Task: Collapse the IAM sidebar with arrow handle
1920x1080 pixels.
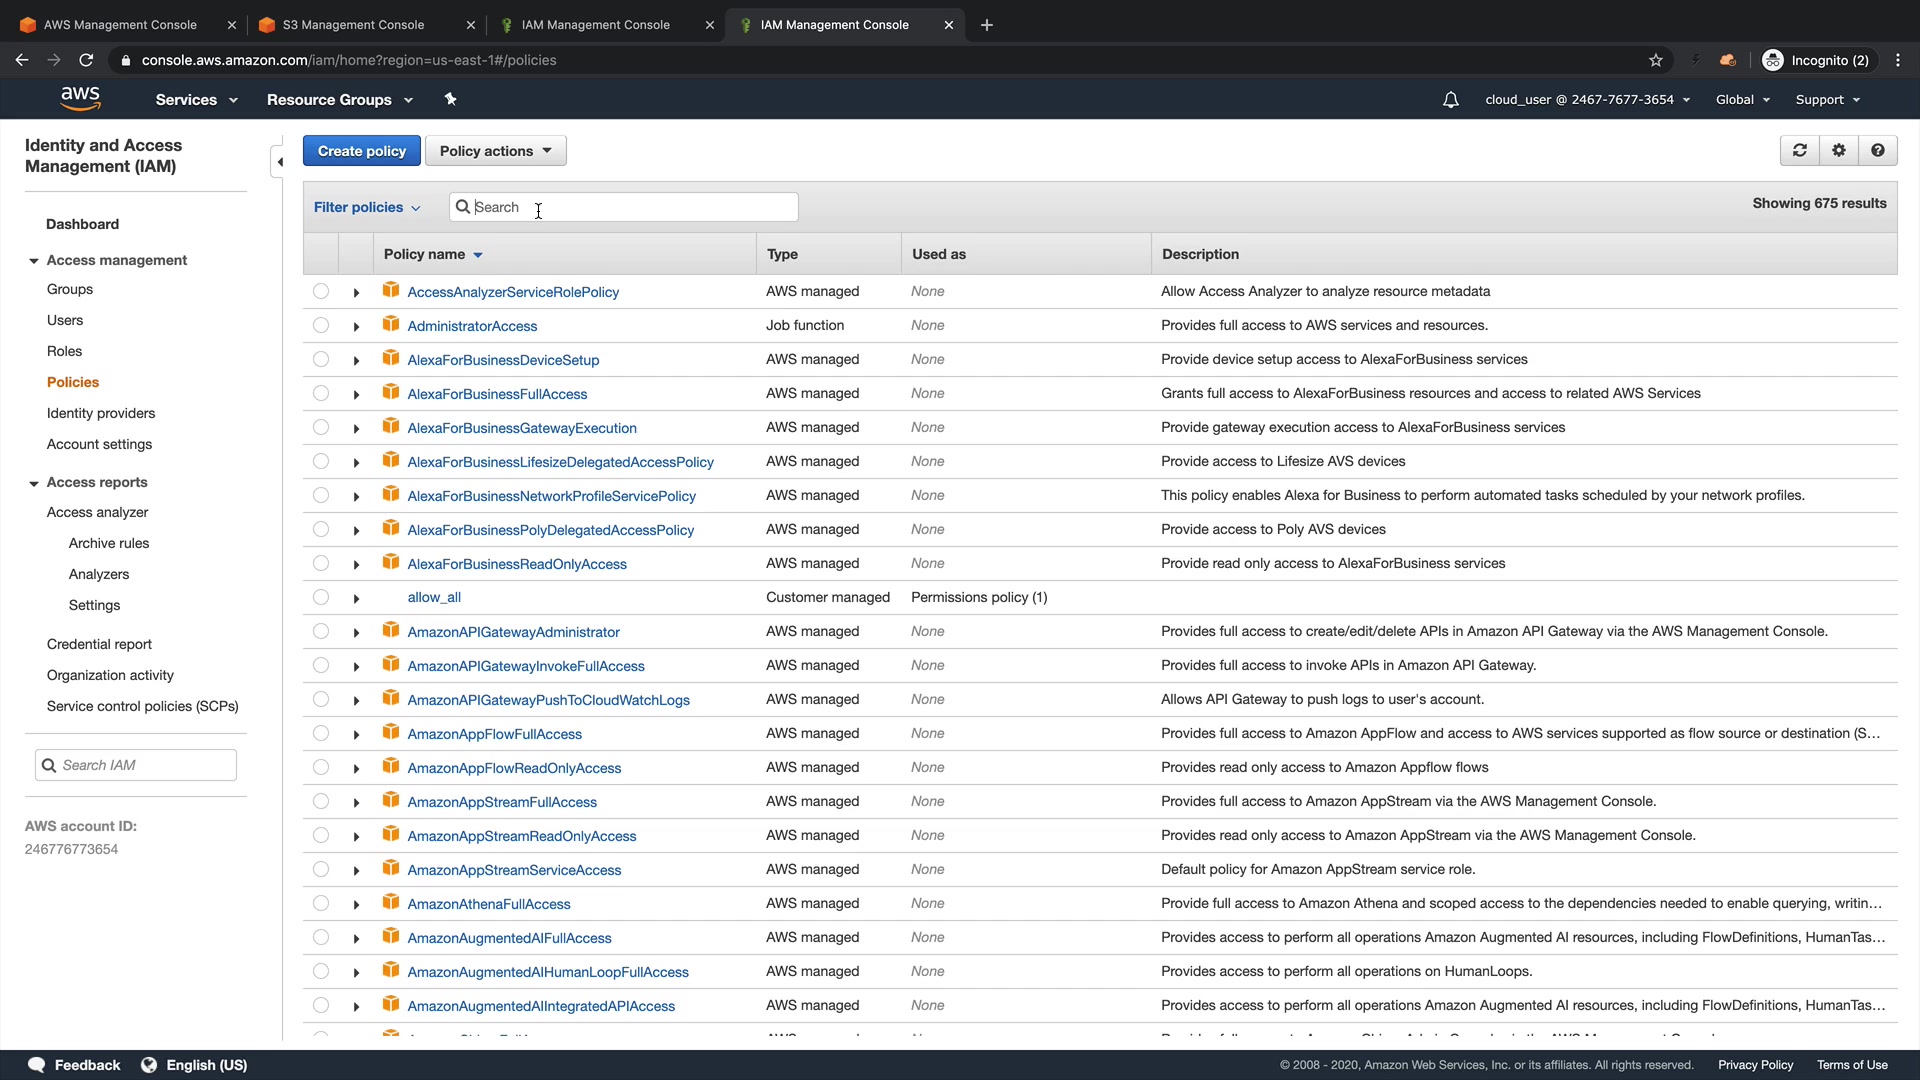Action: click(x=280, y=162)
